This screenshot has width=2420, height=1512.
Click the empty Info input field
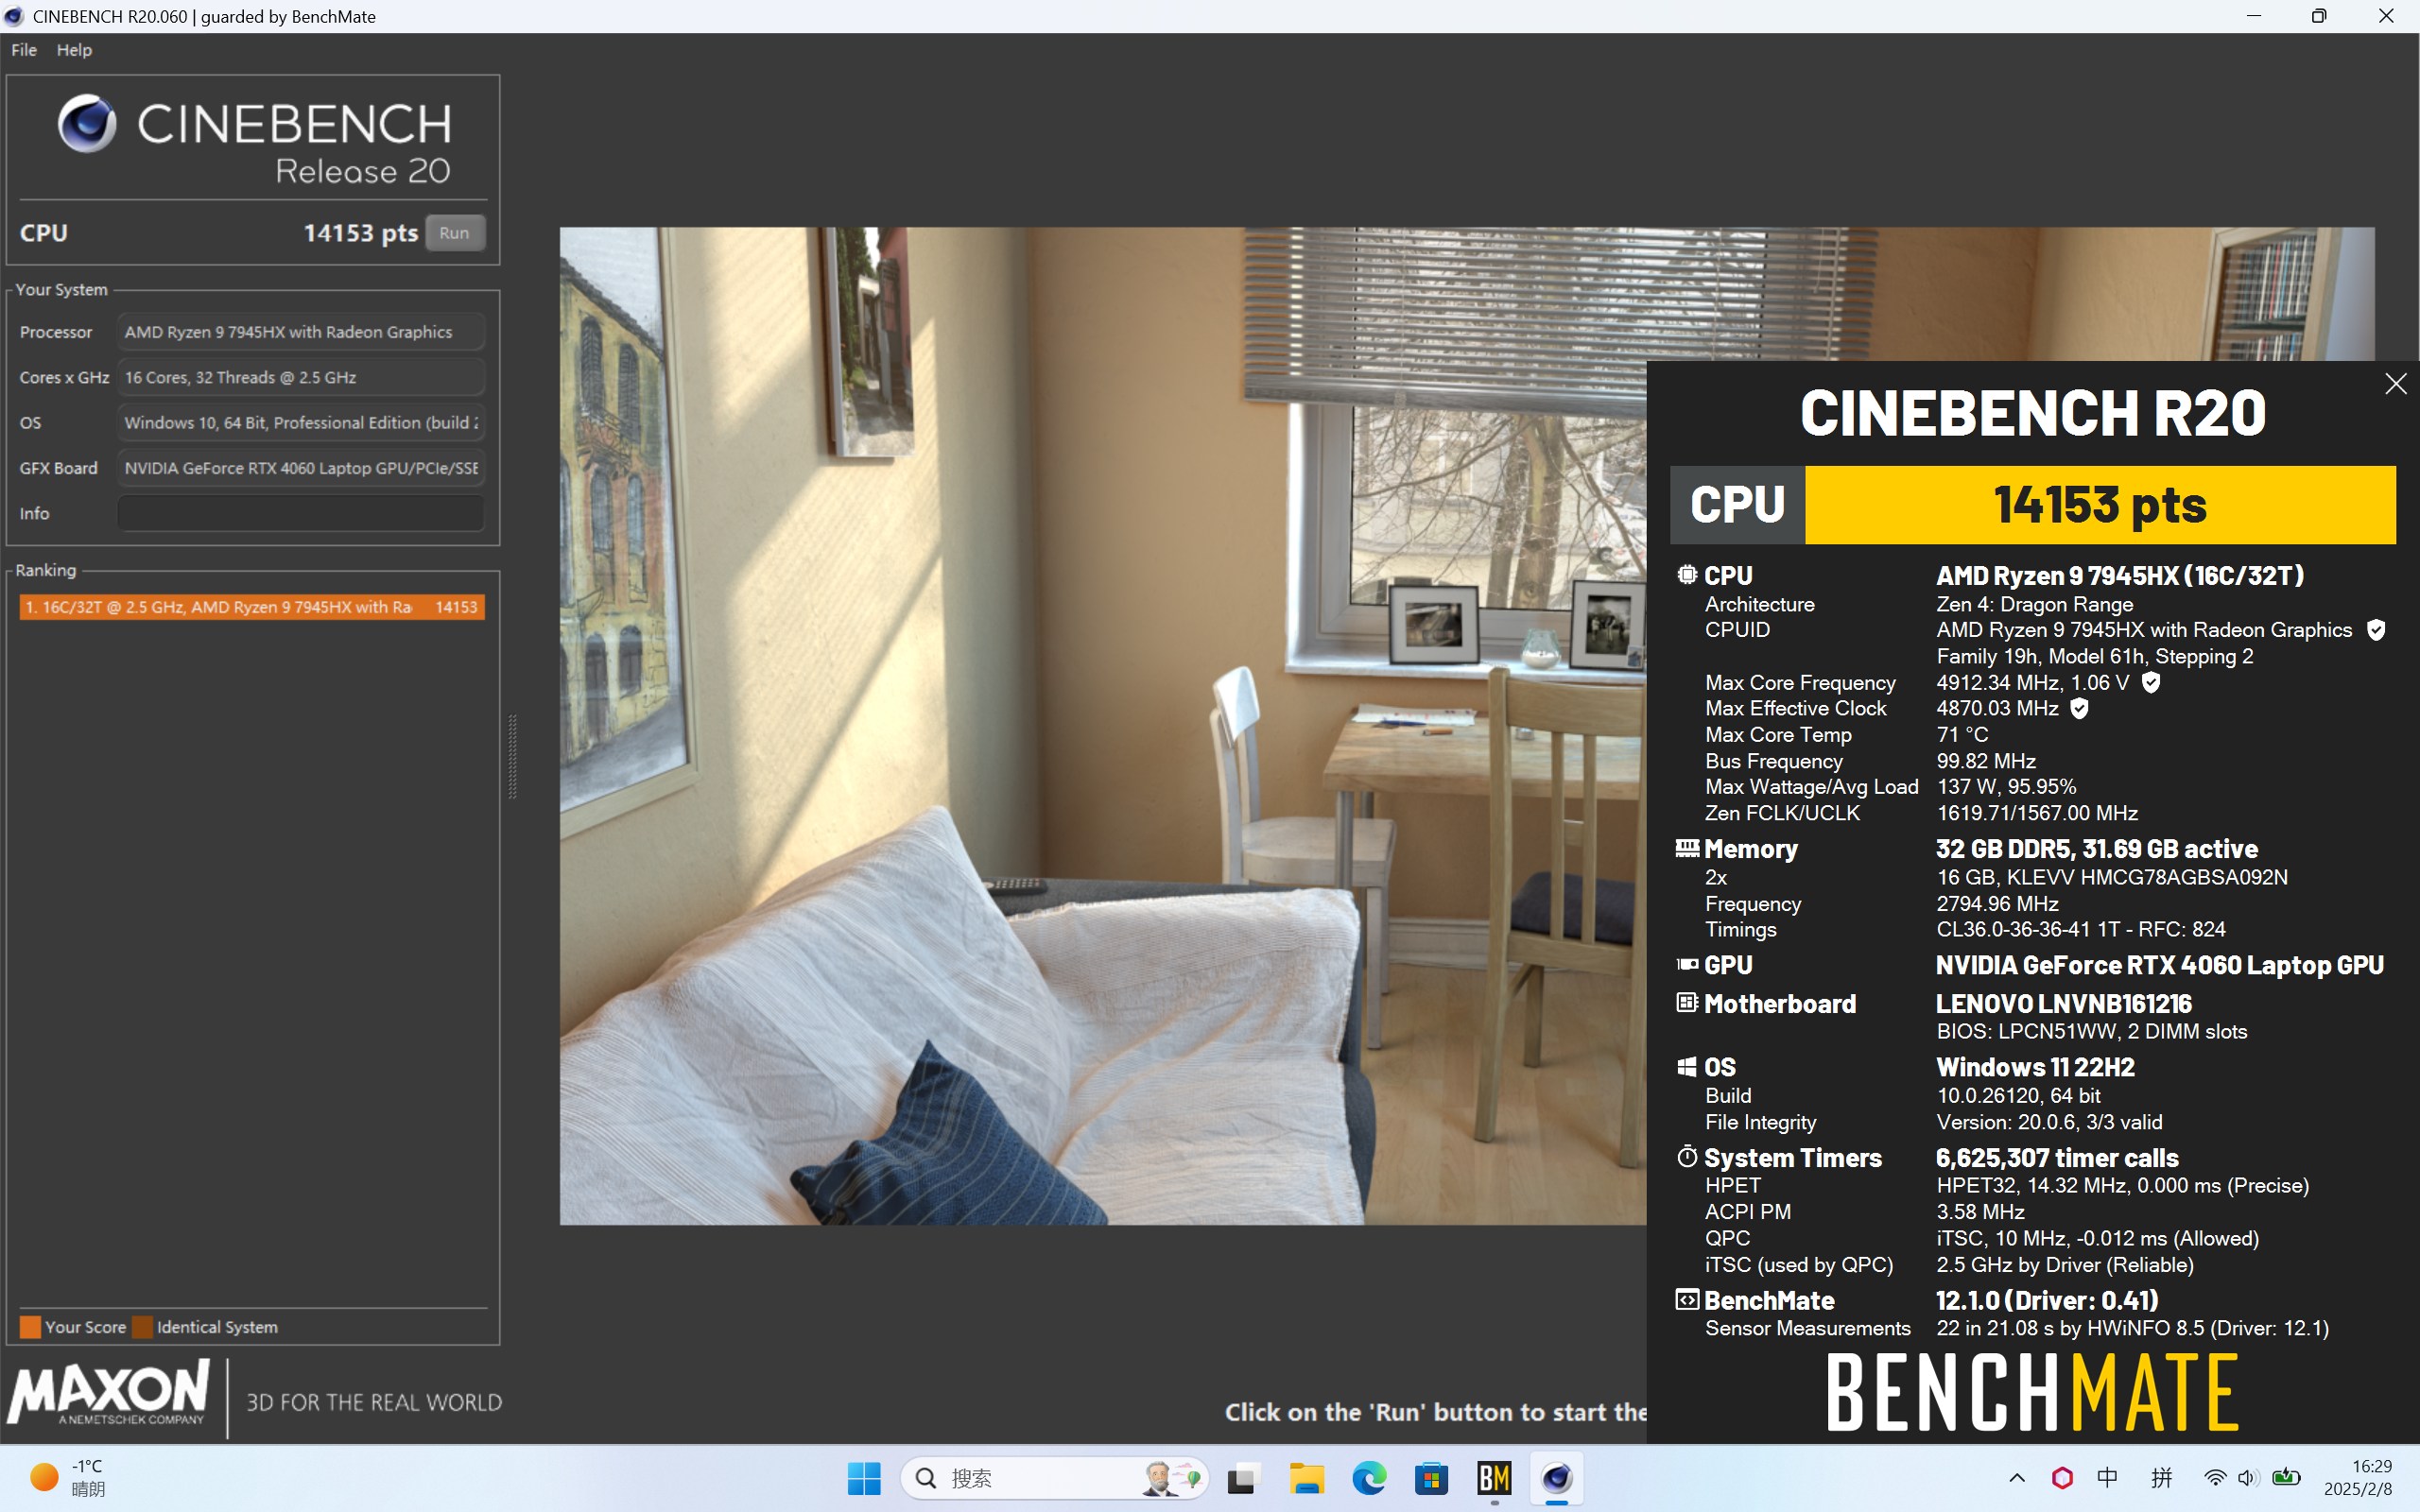click(x=301, y=513)
